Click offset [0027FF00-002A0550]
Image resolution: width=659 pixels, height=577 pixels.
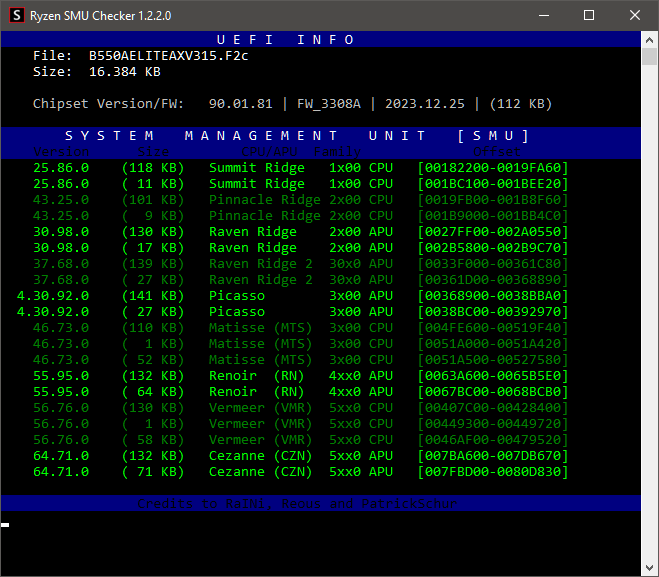493,232
